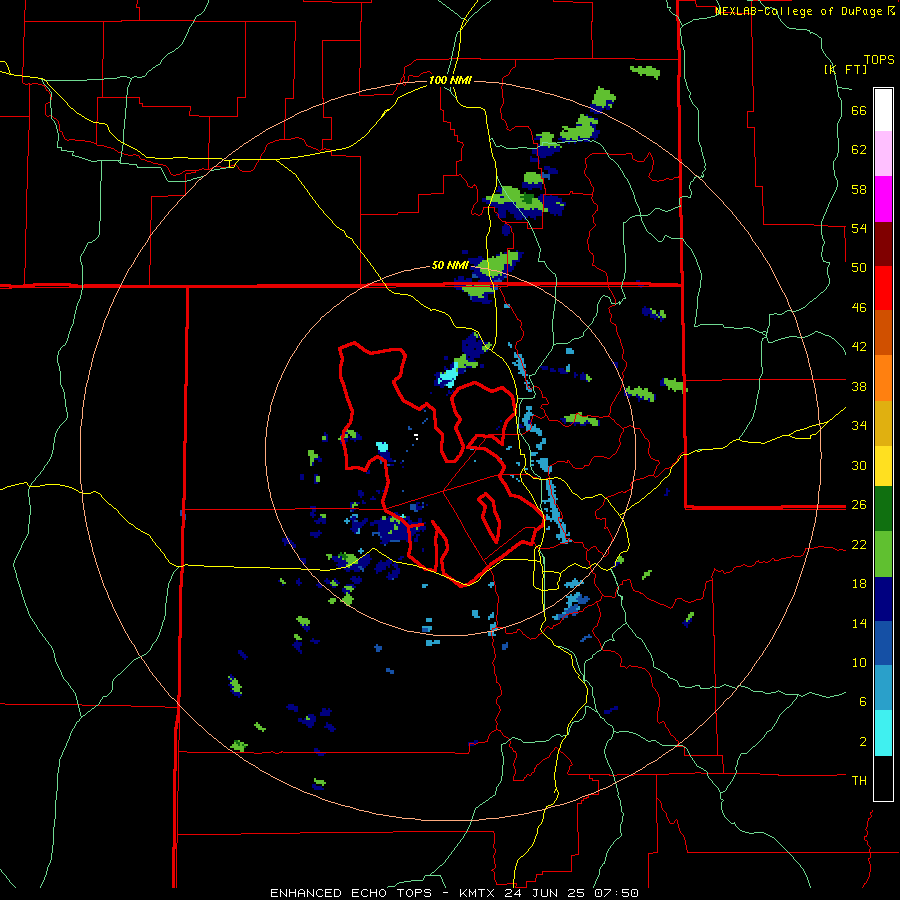900x900 pixels.
Task: Click the bright orange legend swatch
Action: [883, 378]
